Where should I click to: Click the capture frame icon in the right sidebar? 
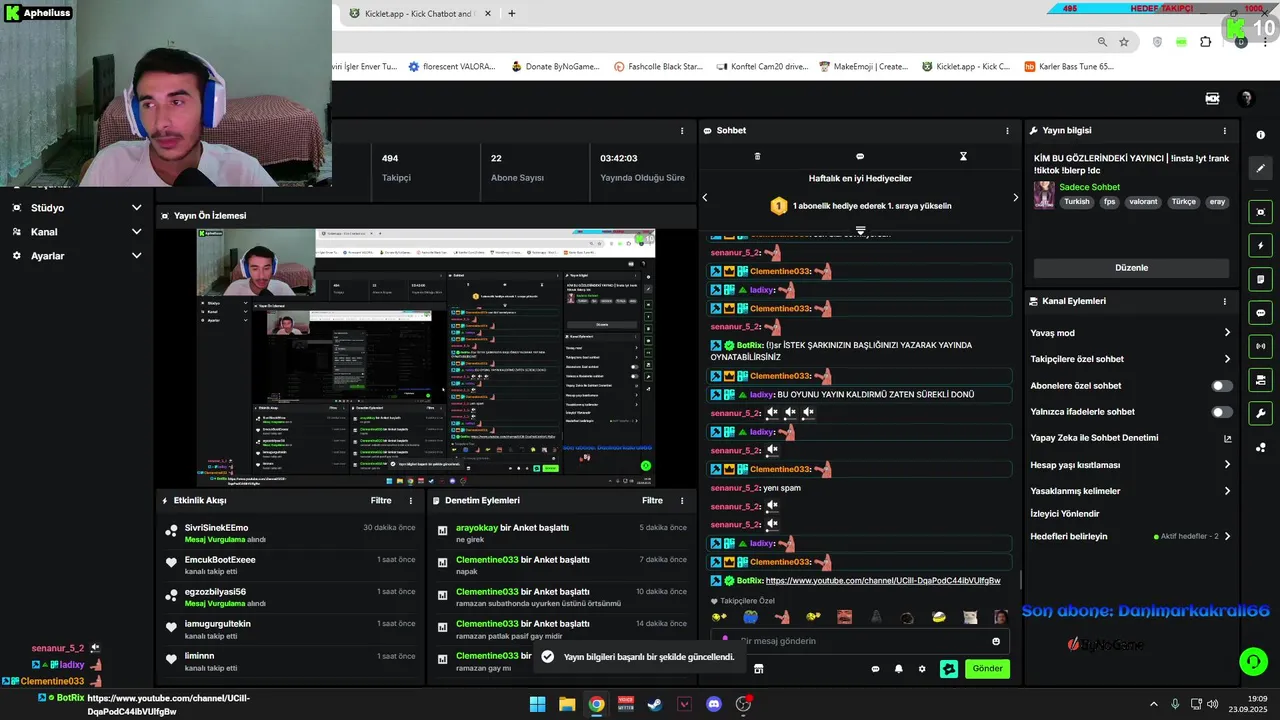(1260, 212)
